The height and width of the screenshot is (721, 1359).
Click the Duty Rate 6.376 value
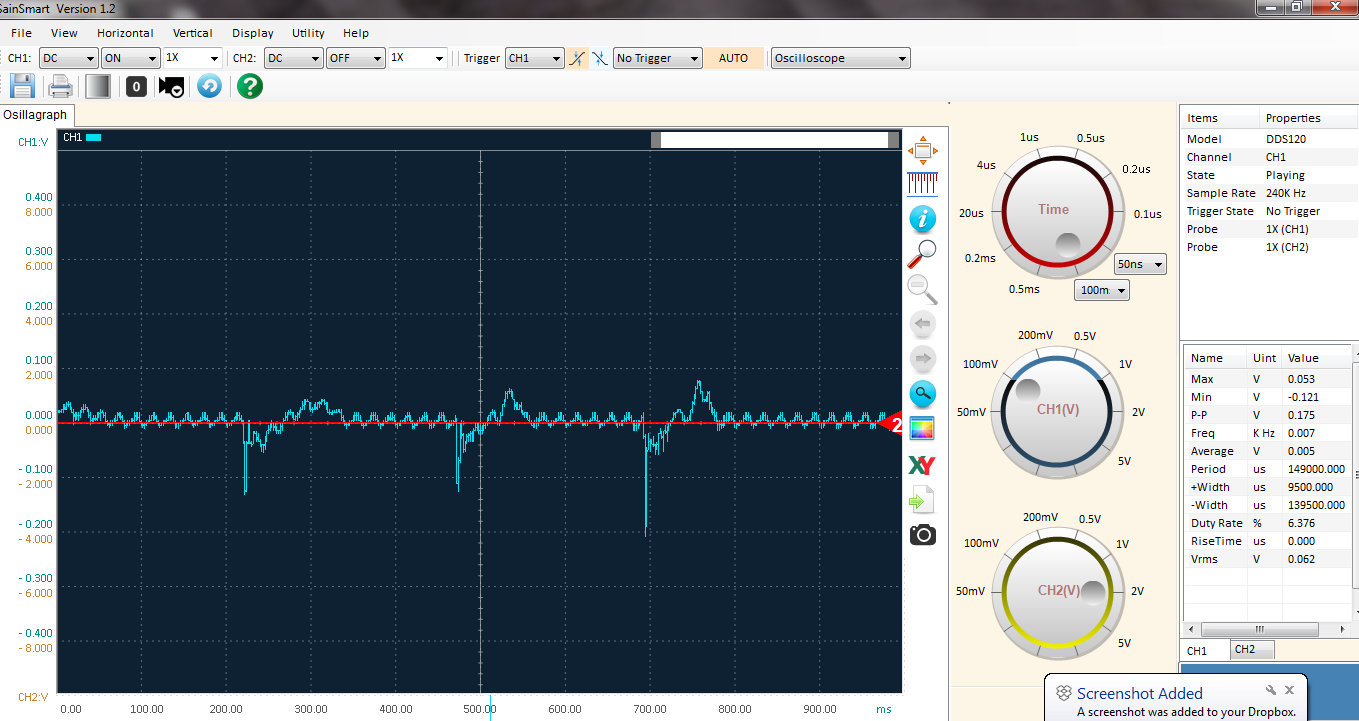[1302, 523]
